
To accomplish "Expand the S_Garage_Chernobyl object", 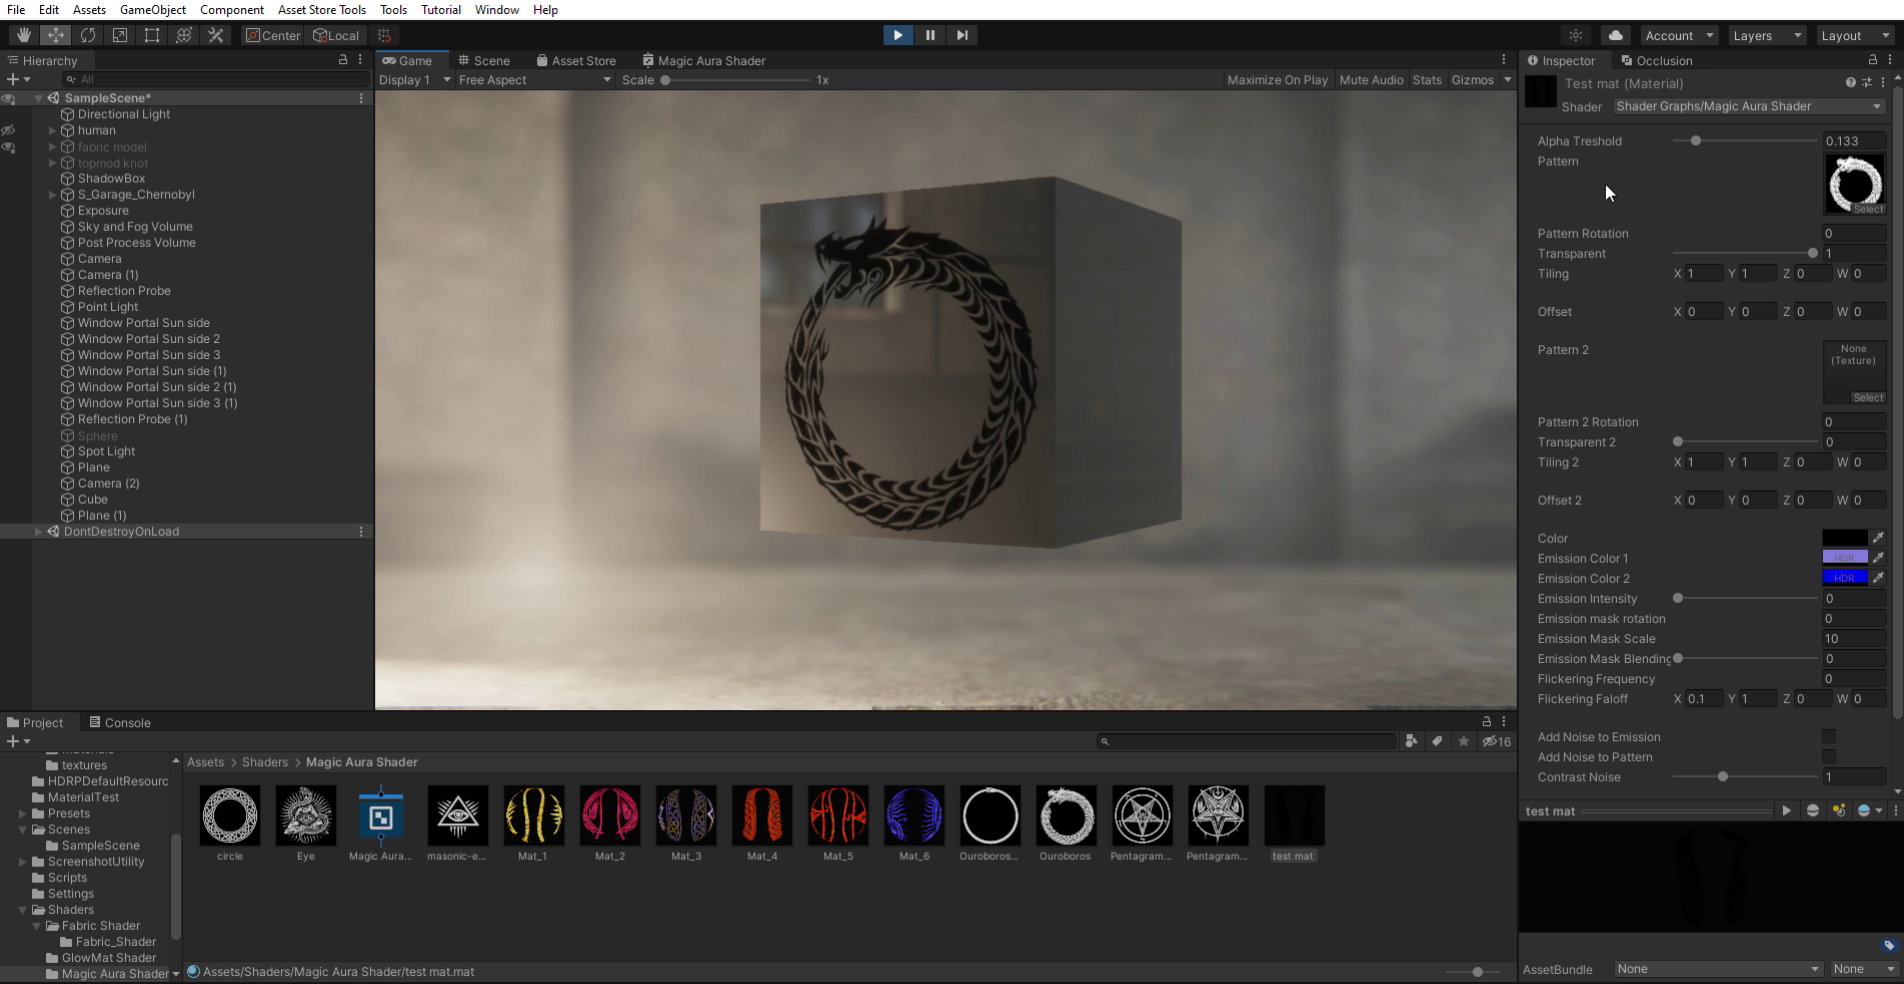I will 53,195.
